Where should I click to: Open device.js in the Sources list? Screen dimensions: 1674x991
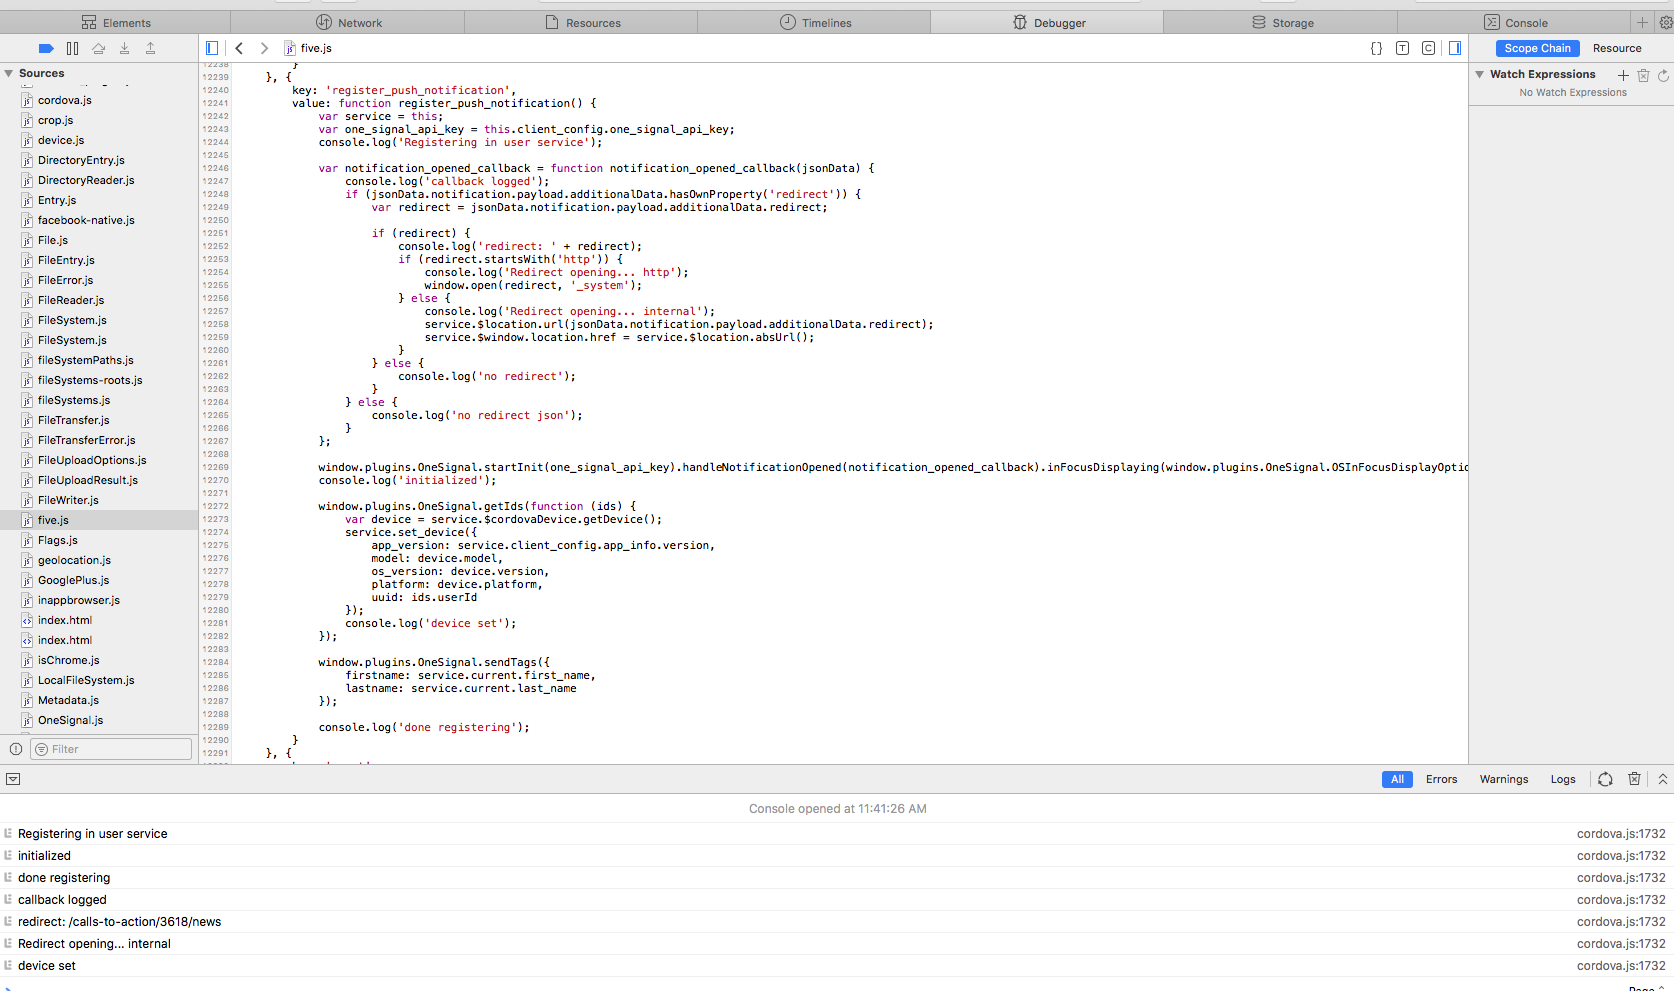click(61, 140)
